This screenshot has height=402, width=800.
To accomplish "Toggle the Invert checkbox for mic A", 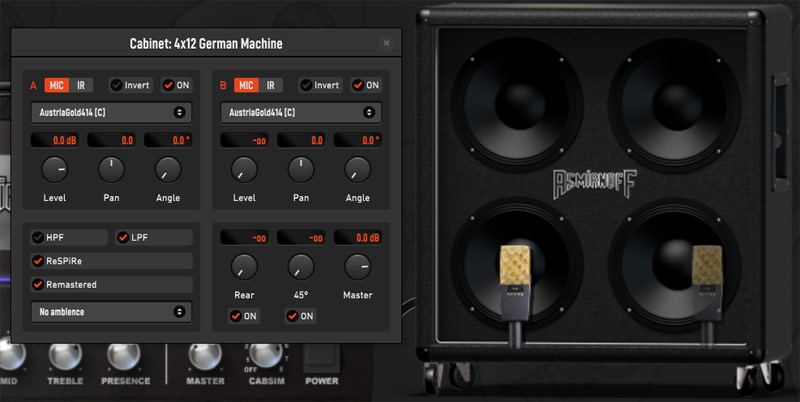I will (x=117, y=85).
